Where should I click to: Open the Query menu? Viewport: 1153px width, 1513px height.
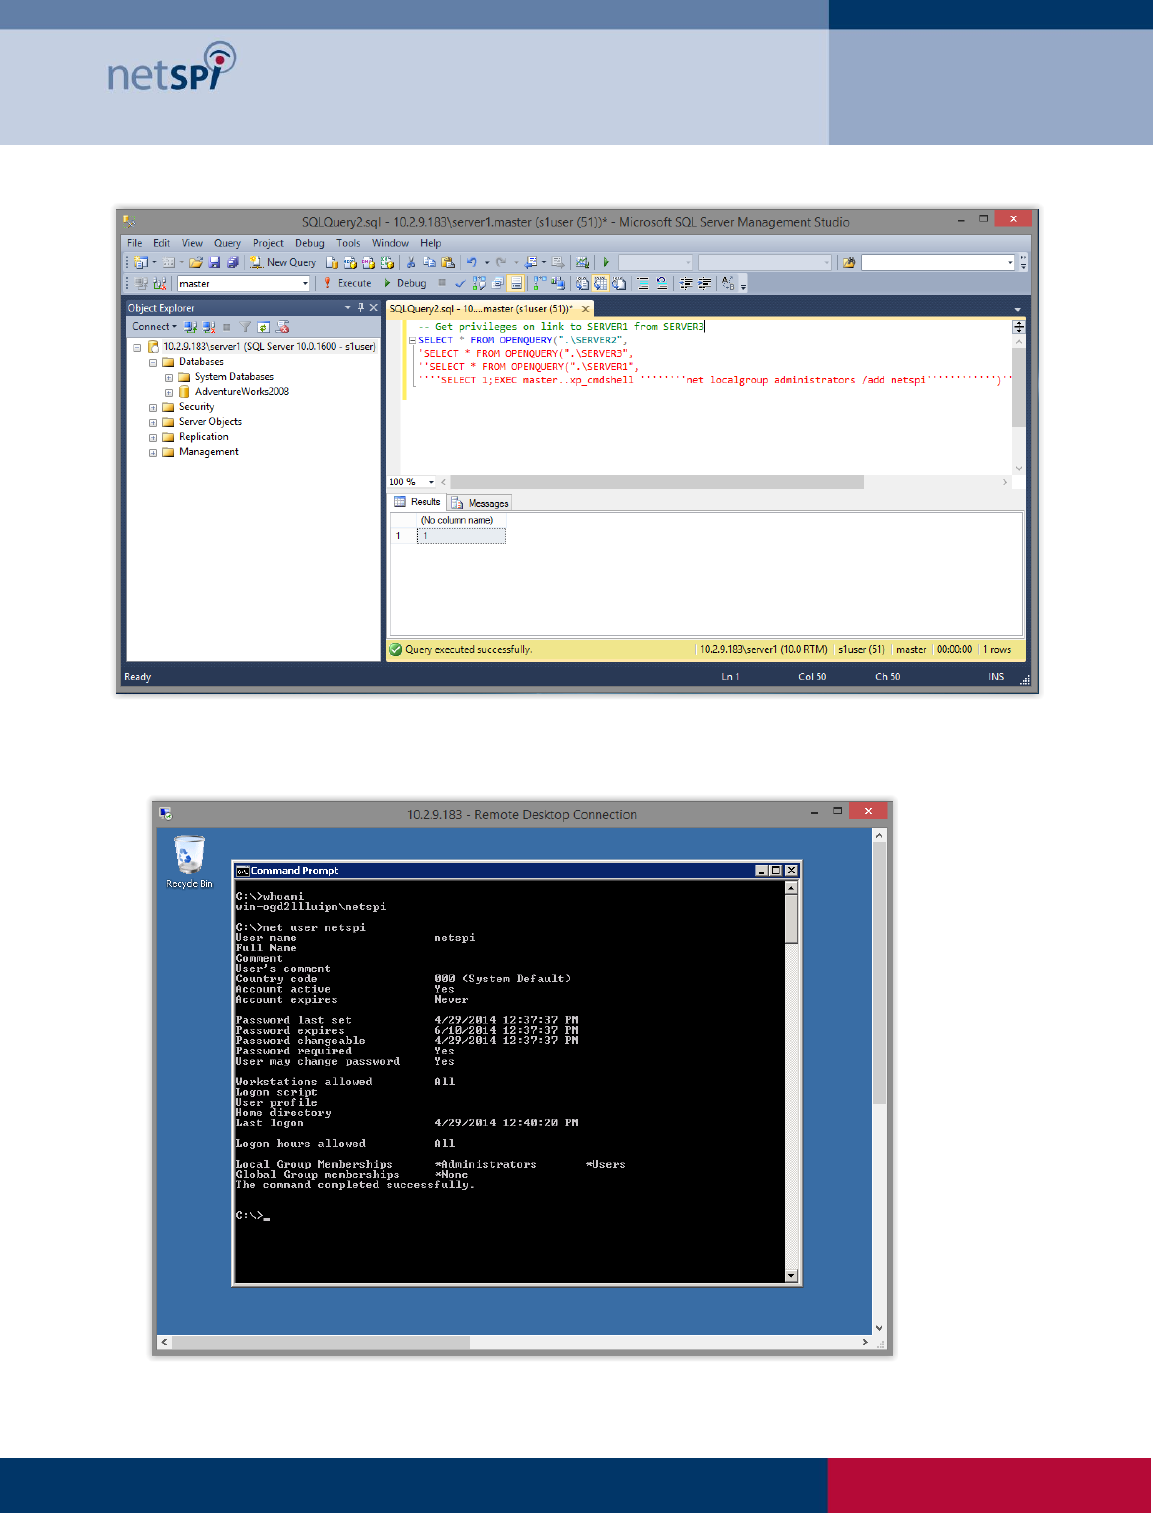click(227, 243)
